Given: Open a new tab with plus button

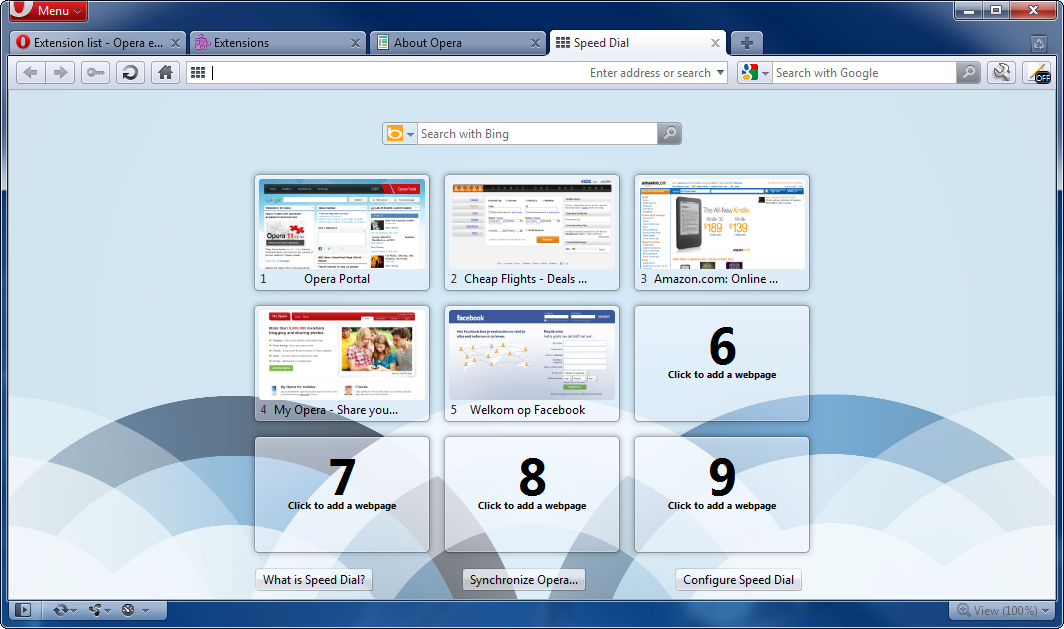Looking at the screenshot, I should coord(746,43).
